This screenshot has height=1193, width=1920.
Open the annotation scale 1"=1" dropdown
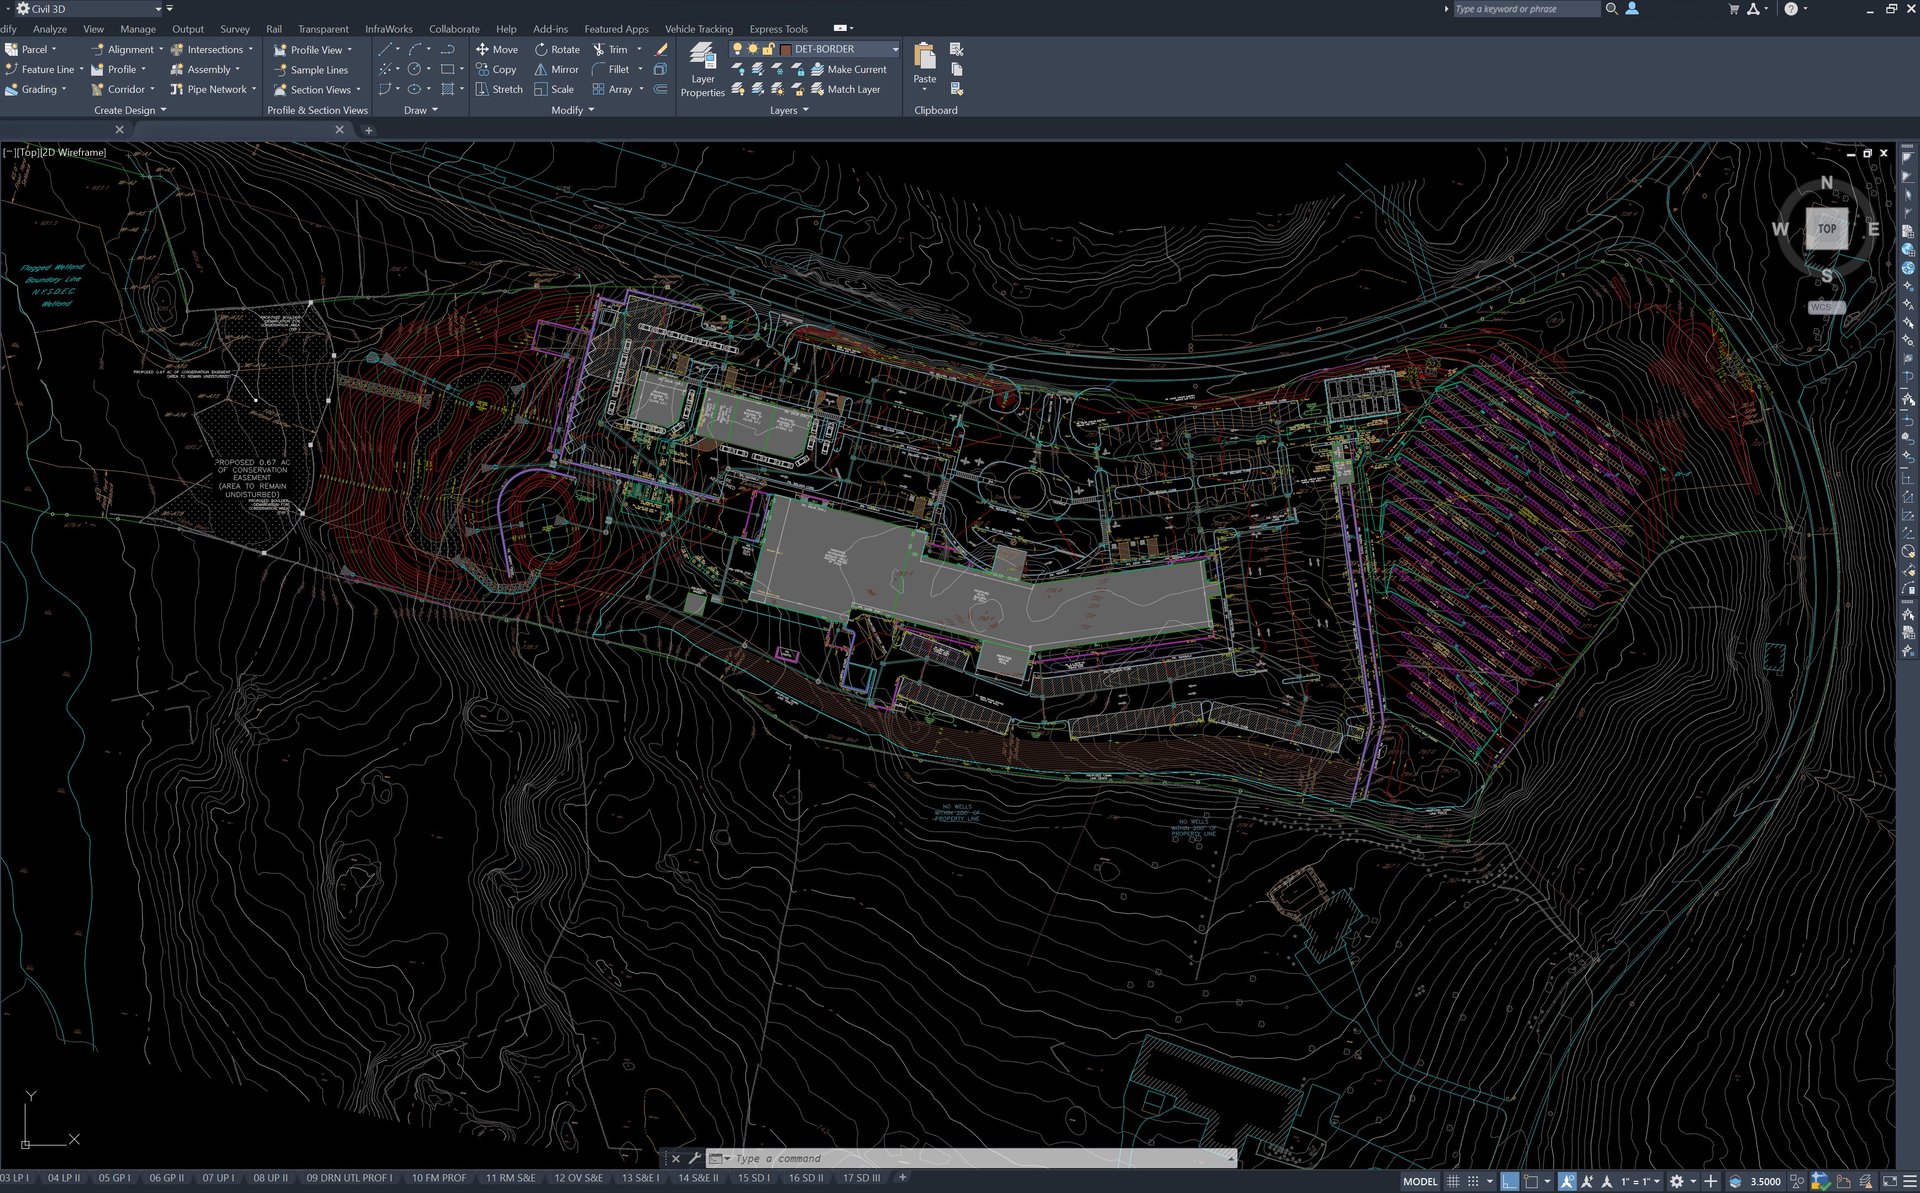1640,1181
